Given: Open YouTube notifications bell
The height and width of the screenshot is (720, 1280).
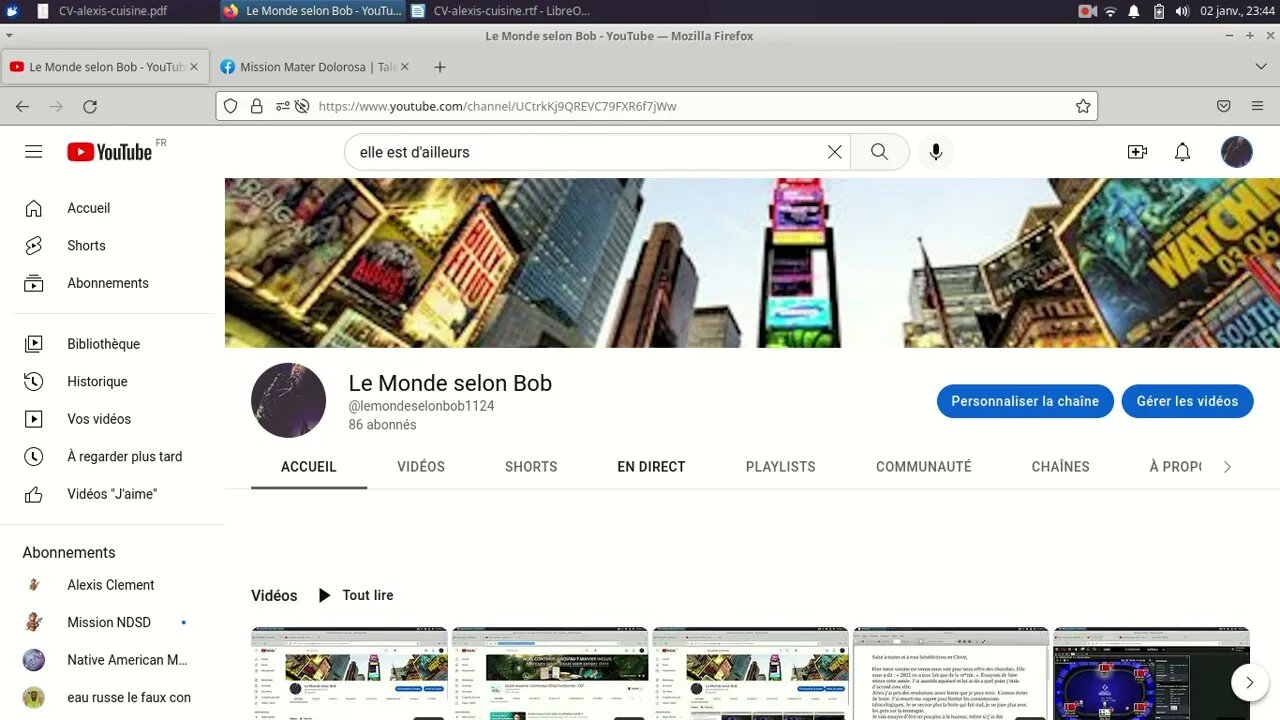Looking at the screenshot, I should (1182, 152).
